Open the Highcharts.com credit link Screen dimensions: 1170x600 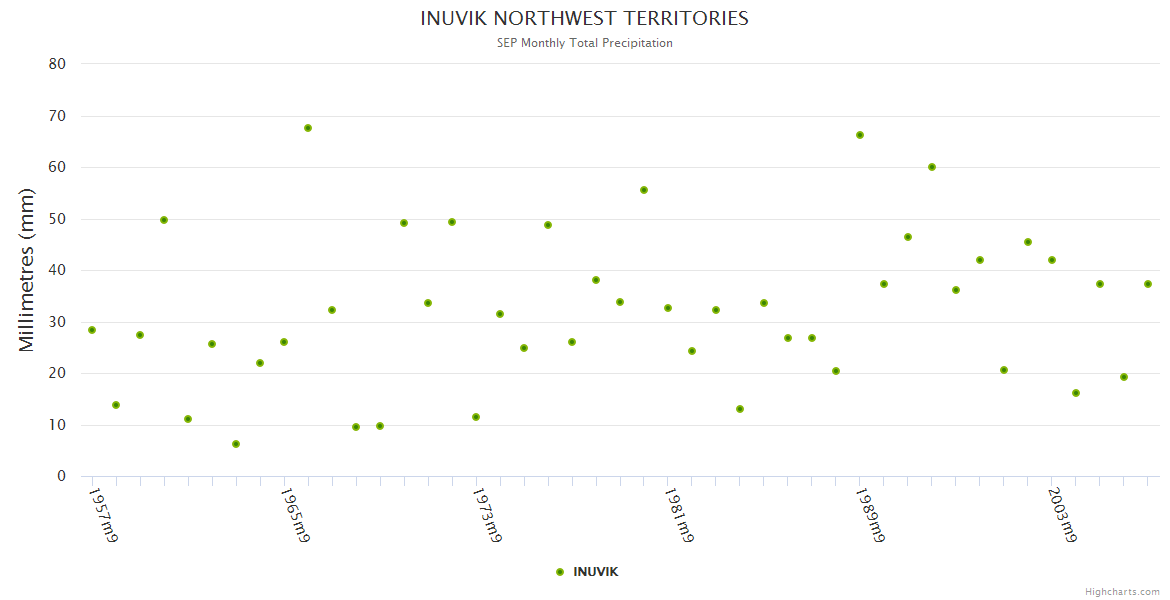click(1122, 591)
